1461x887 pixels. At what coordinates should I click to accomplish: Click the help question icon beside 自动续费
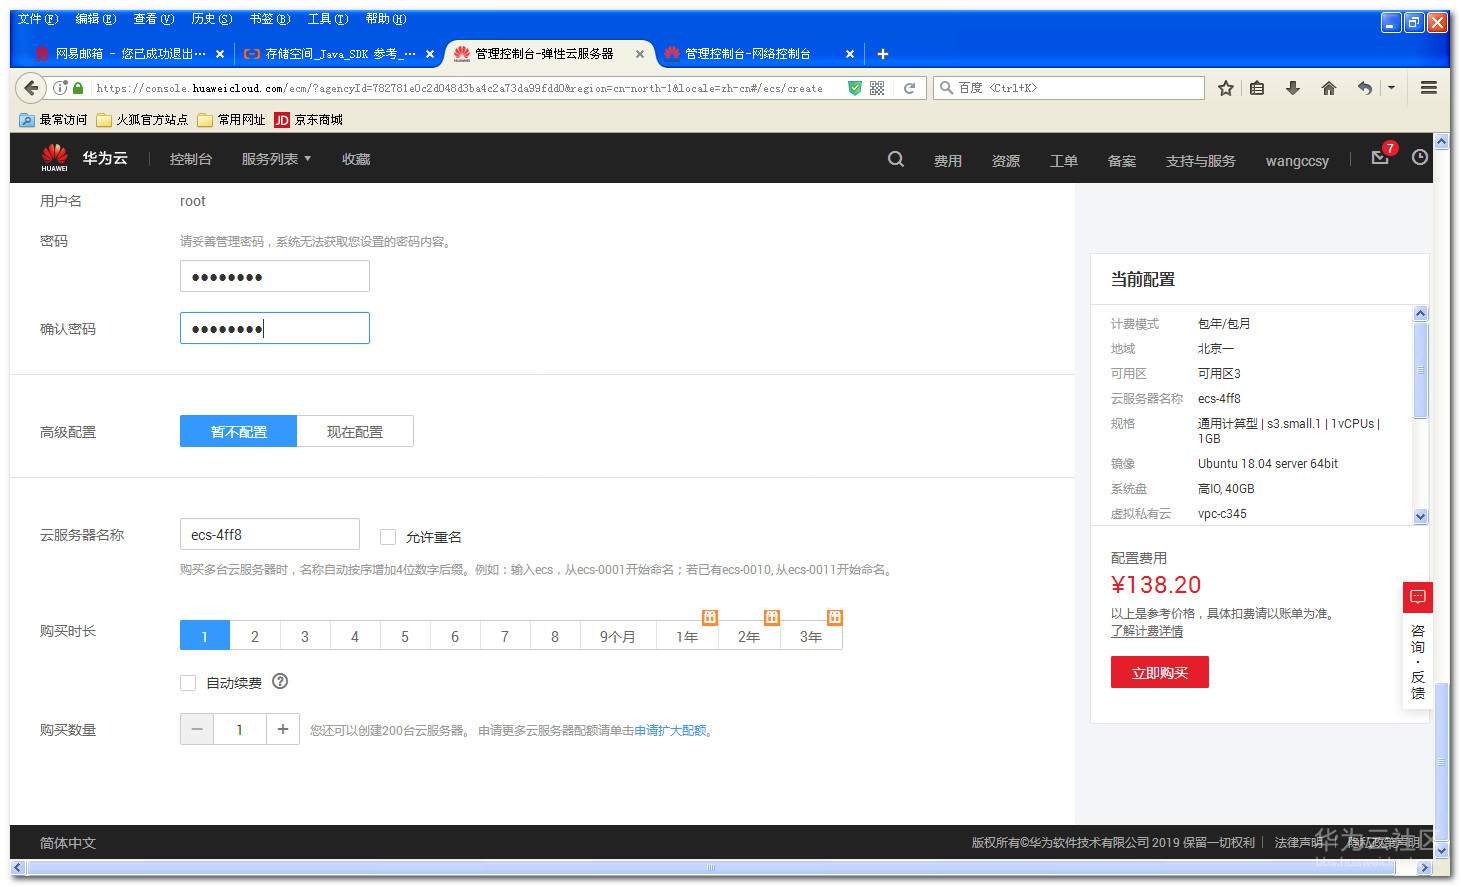[280, 682]
